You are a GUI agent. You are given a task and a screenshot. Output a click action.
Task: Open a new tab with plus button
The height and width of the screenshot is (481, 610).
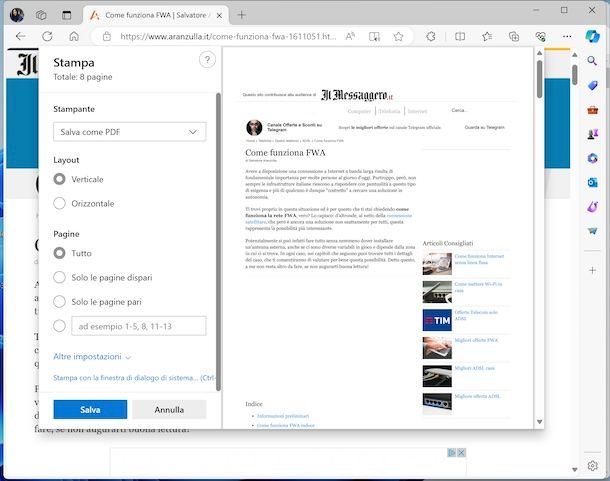(242, 15)
